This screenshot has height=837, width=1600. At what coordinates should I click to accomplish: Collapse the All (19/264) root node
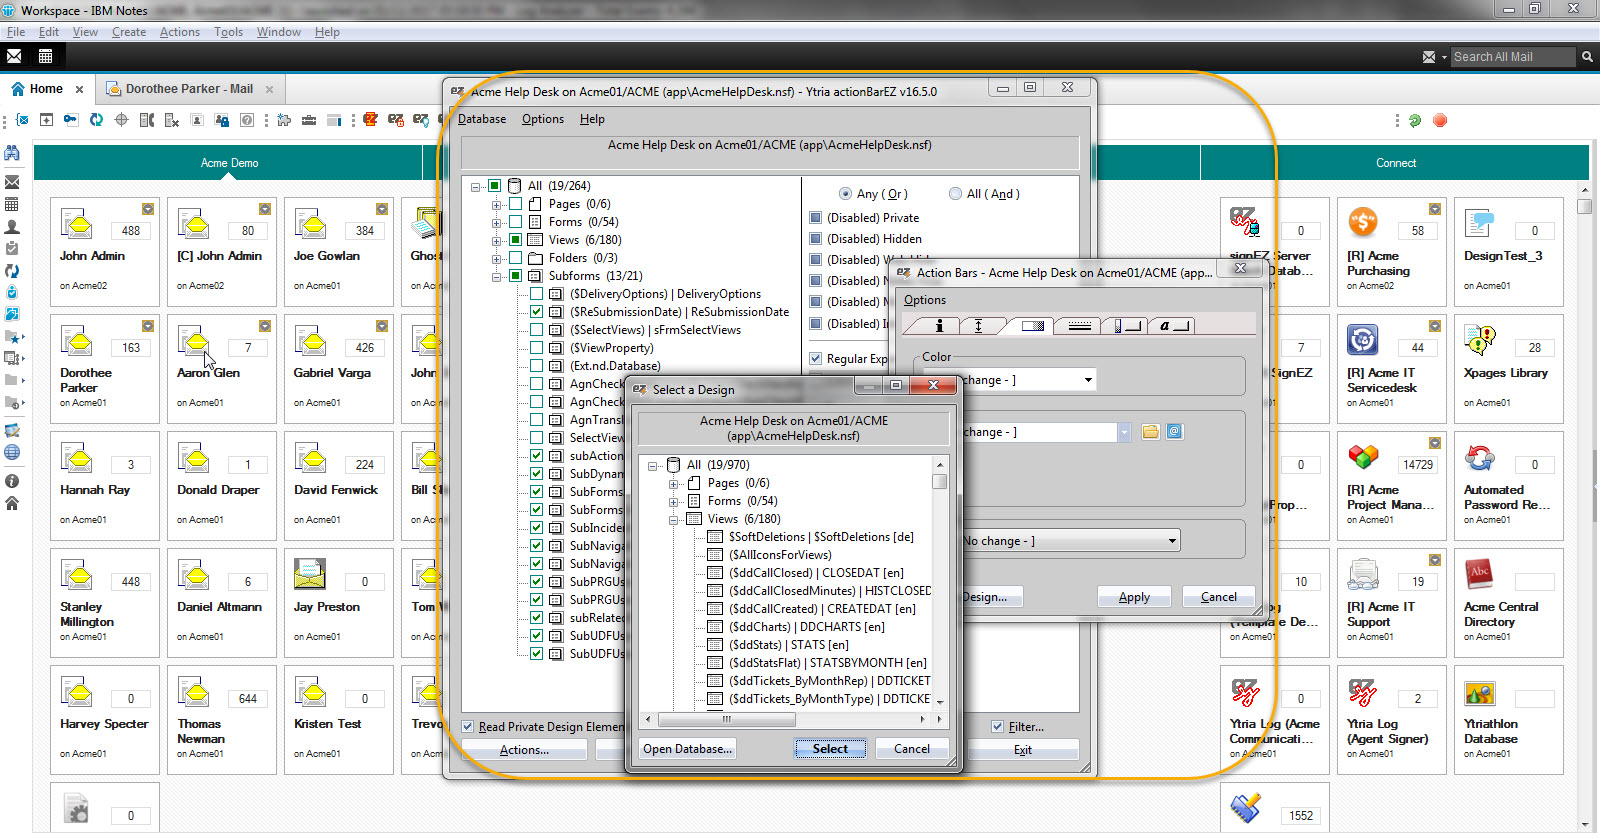pos(475,186)
